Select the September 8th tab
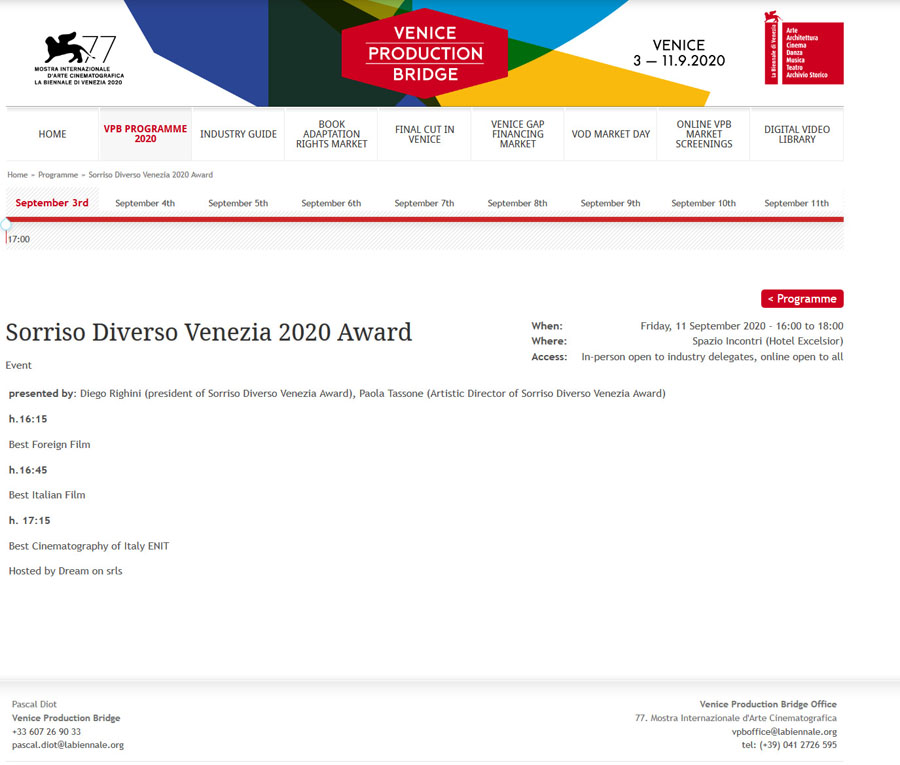The height and width of the screenshot is (765, 900). (517, 203)
